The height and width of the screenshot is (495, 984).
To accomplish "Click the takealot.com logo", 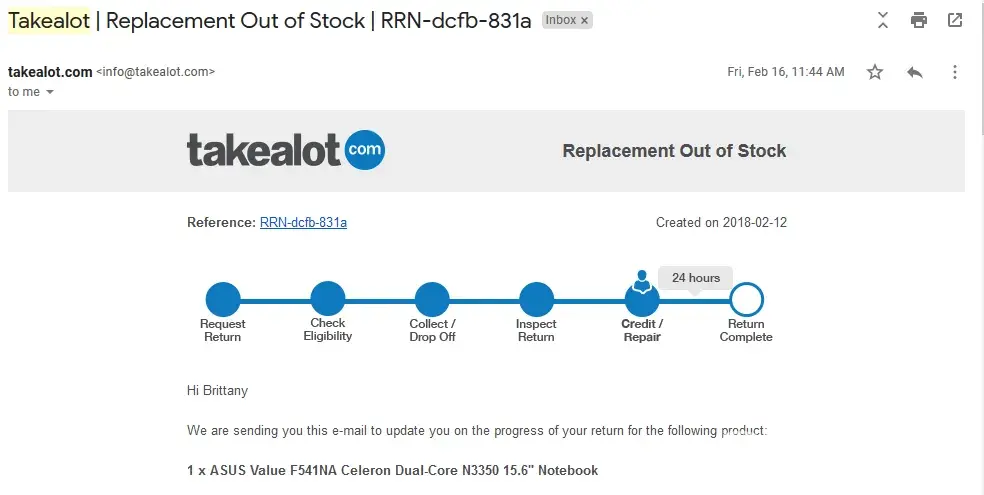I will [x=285, y=150].
